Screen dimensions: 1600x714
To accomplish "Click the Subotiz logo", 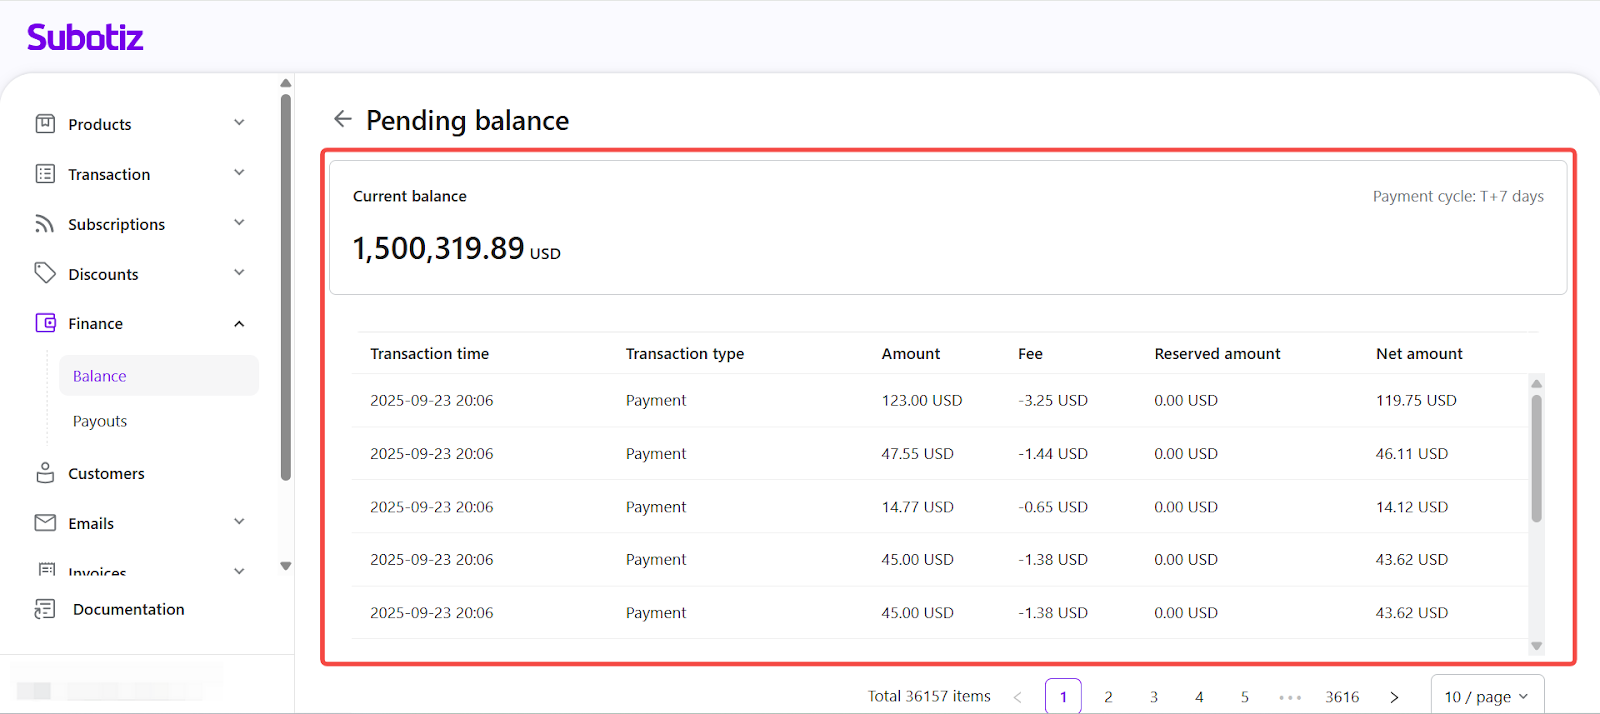I will (85, 38).
